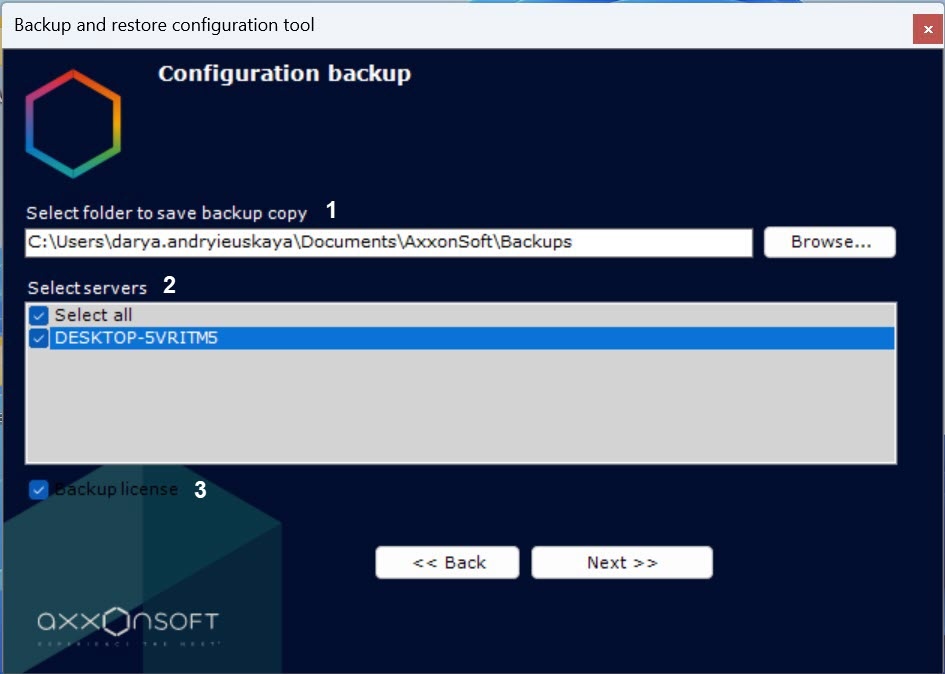Click the Browse... button

[x=830, y=242]
